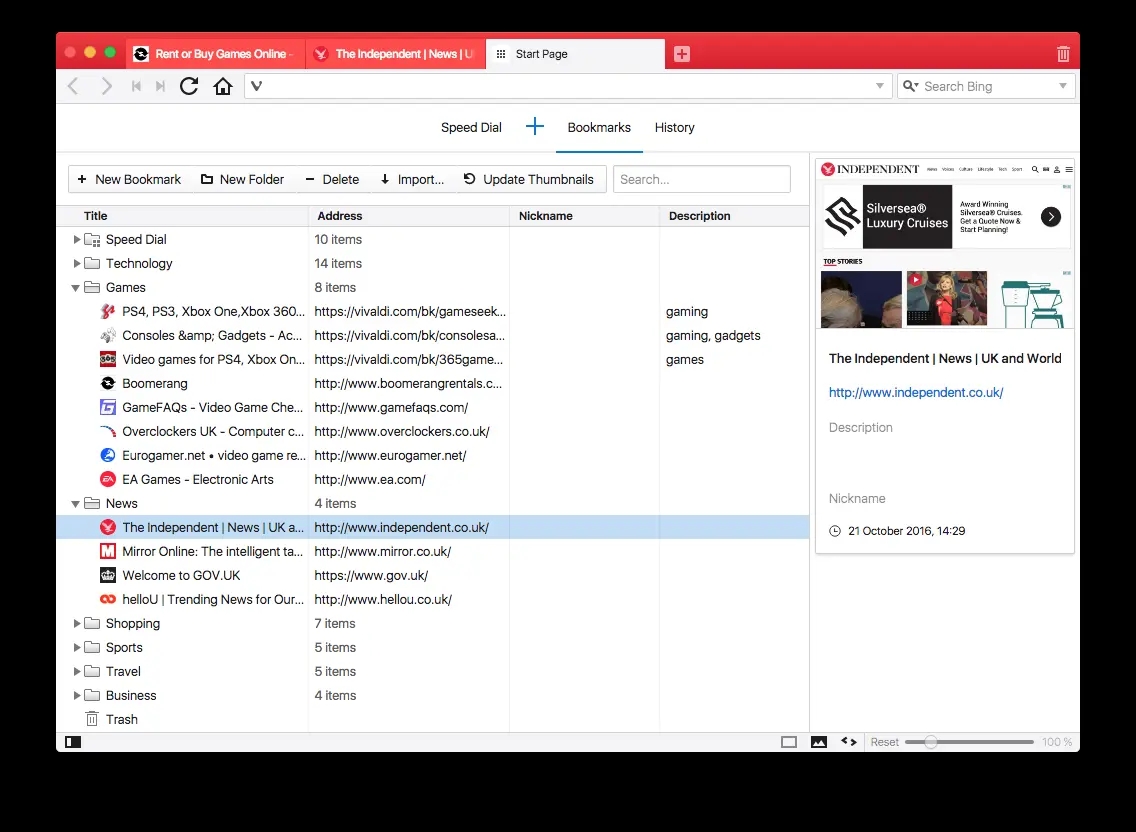
Task: Click the Fast Forward navigation icon
Action: (x=160, y=86)
